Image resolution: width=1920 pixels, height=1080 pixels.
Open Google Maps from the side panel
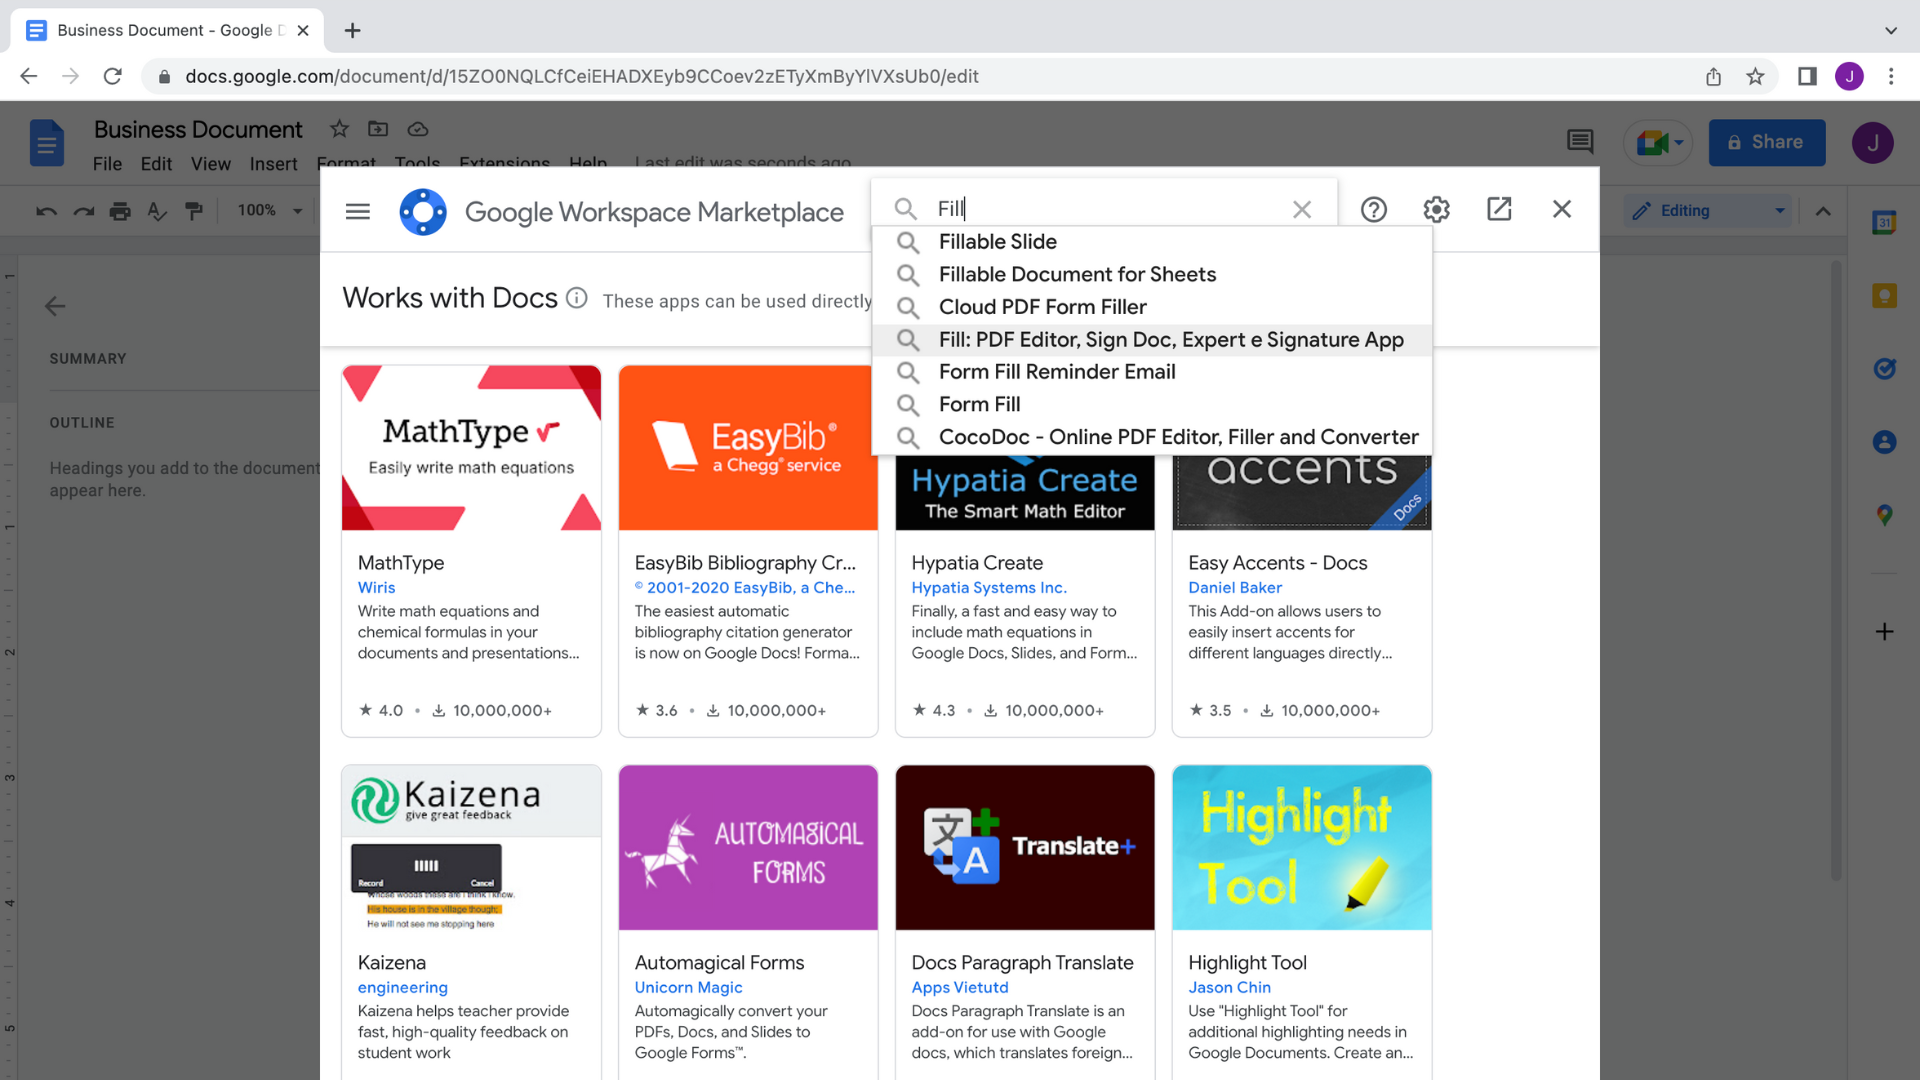coord(1884,516)
